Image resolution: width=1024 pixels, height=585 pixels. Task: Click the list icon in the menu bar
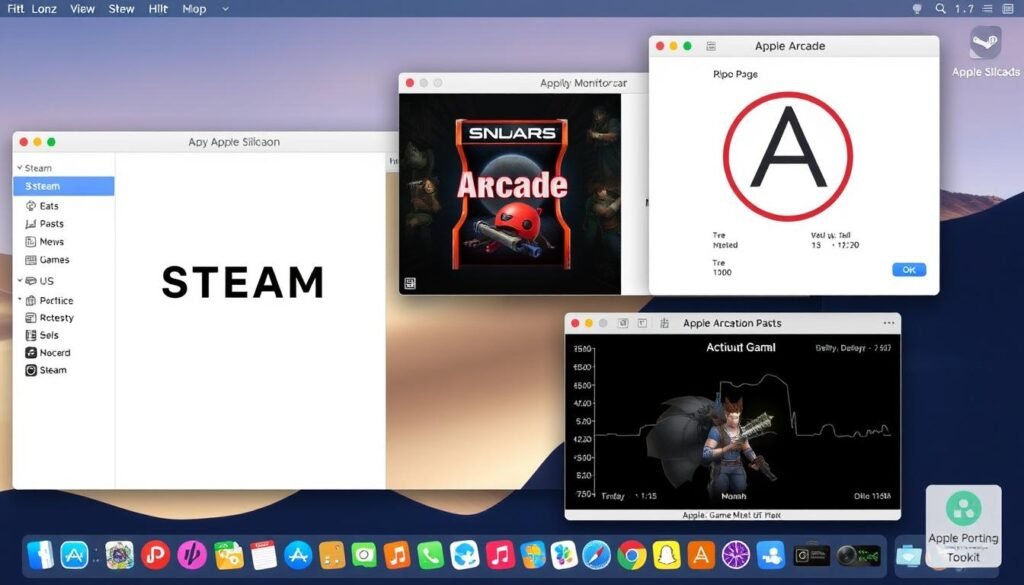pyautogui.click(x=987, y=8)
